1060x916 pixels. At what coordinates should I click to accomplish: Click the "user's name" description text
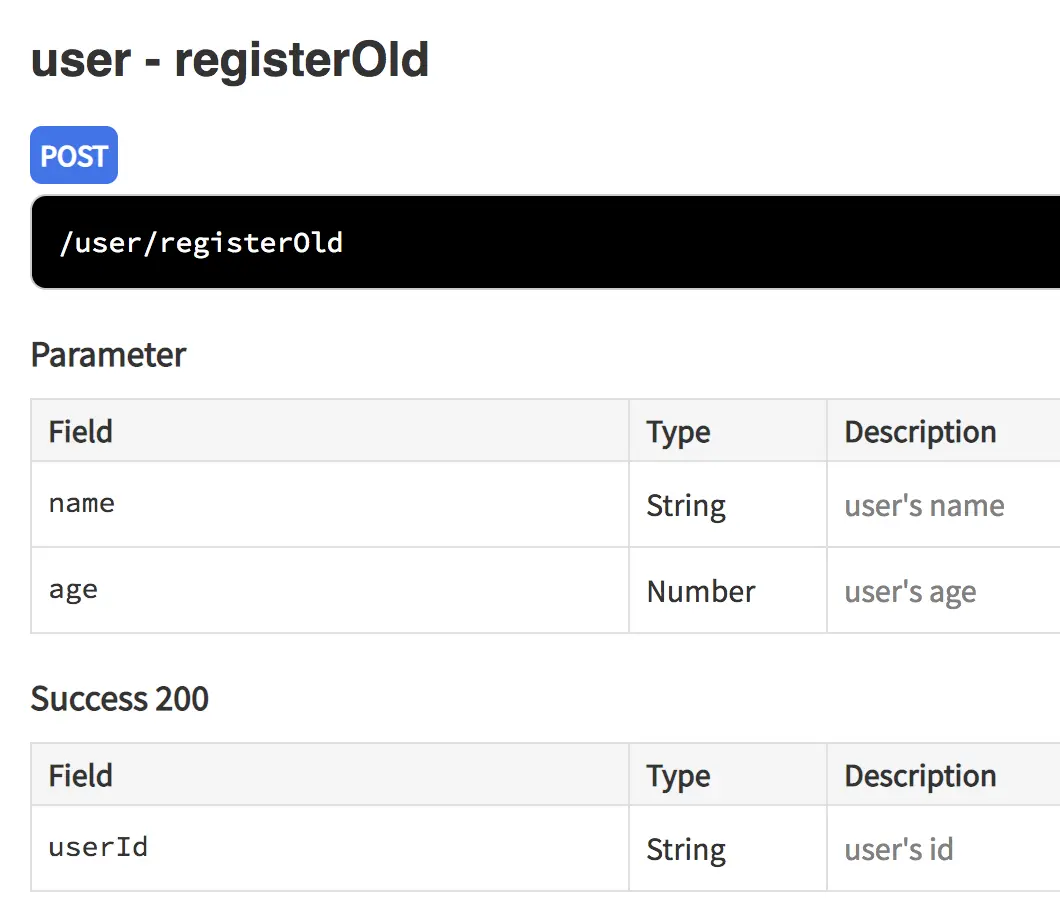pyautogui.click(x=924, y=505)
